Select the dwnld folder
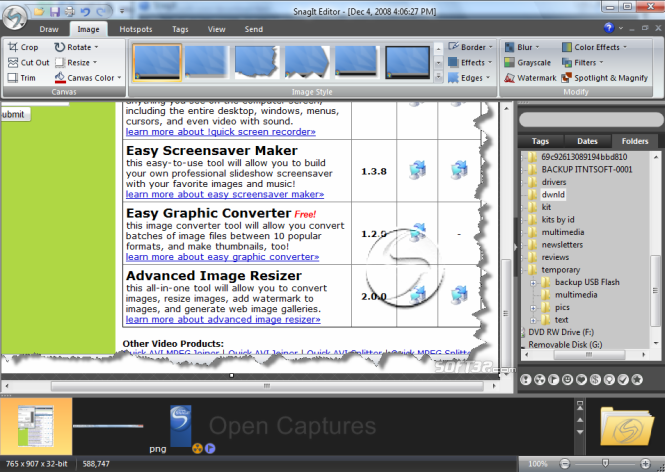Image resolution: width=665 pixels, height=472 pixels. 553,194
